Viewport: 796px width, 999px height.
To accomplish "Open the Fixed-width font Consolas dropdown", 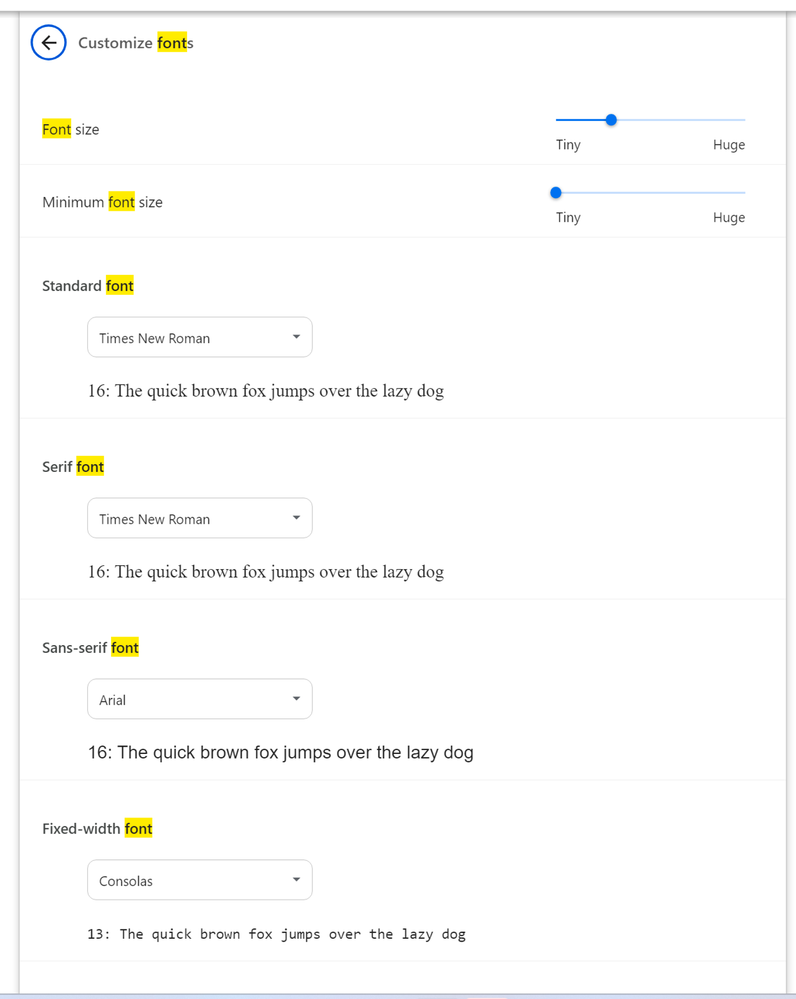I will (x=199, y=881).
